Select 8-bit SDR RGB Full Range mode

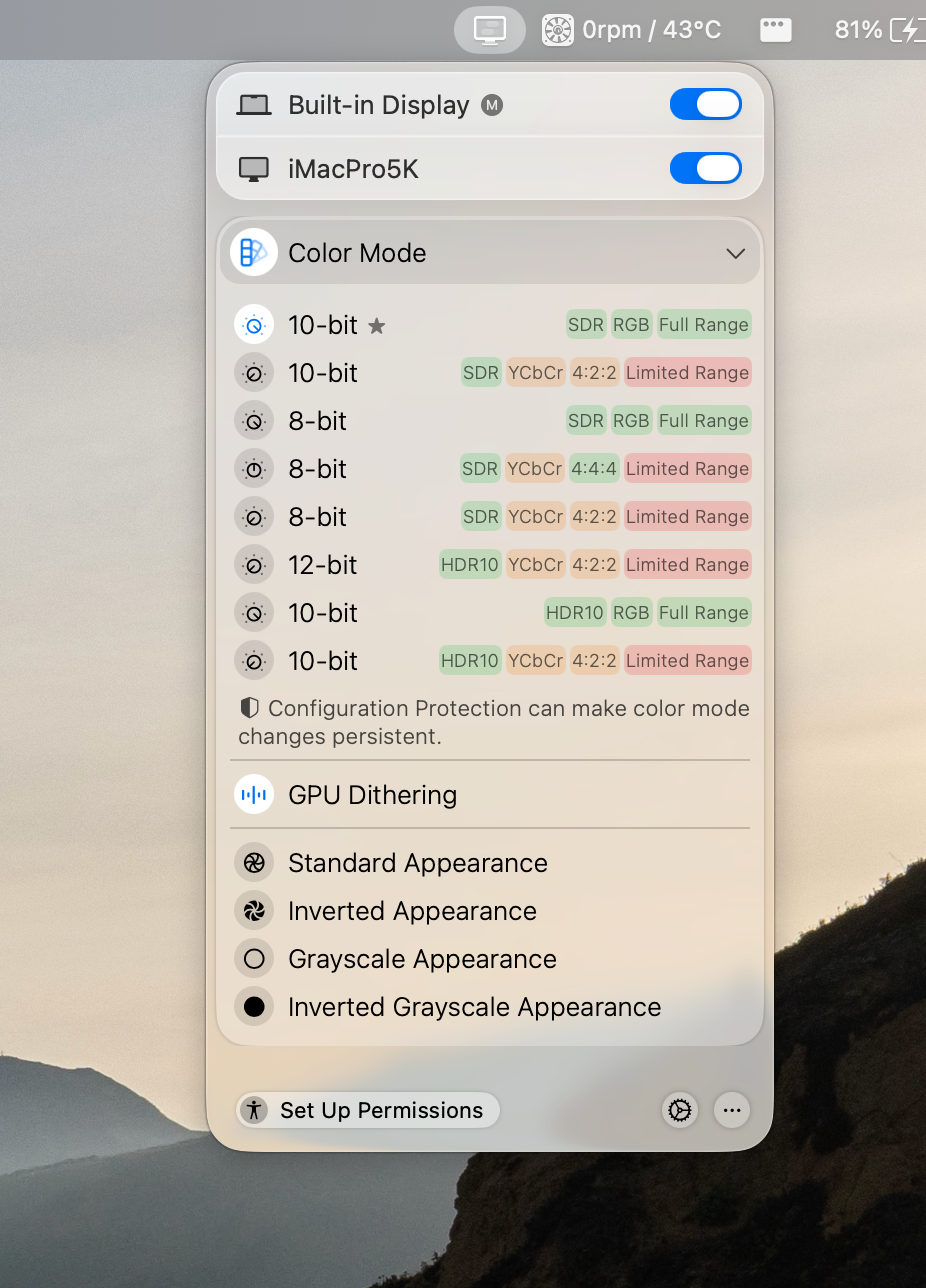pyautogui.click(x=492, y=421)
